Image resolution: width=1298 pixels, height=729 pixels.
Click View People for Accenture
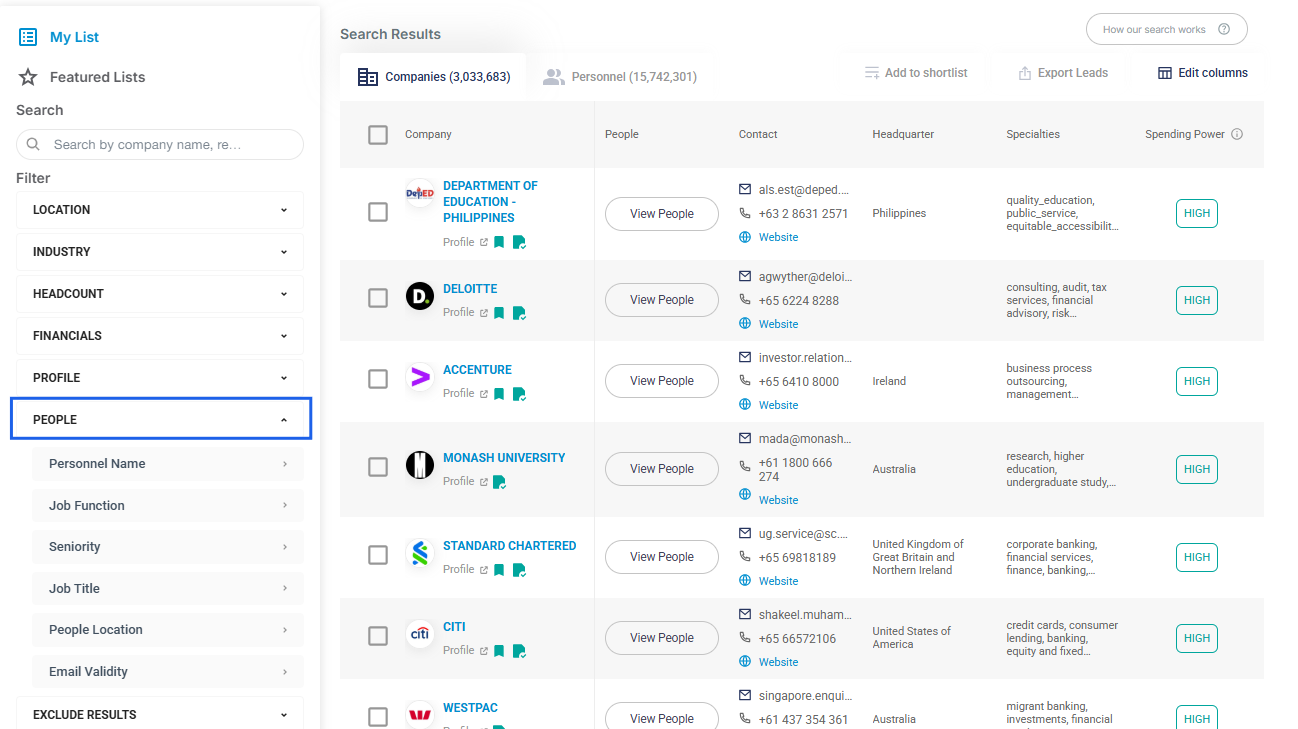click(662, 381)
